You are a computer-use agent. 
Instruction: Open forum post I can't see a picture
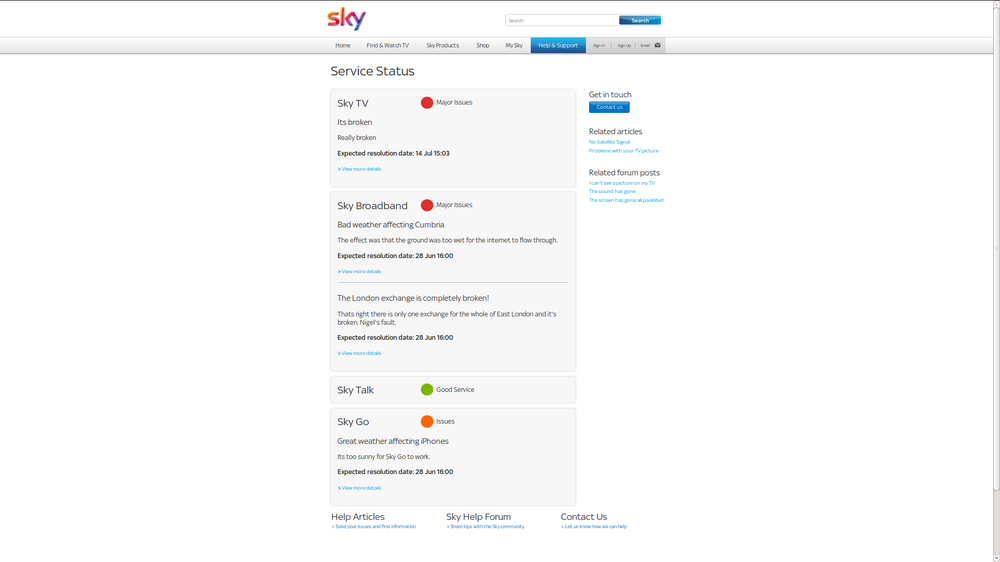coord(622,183)
